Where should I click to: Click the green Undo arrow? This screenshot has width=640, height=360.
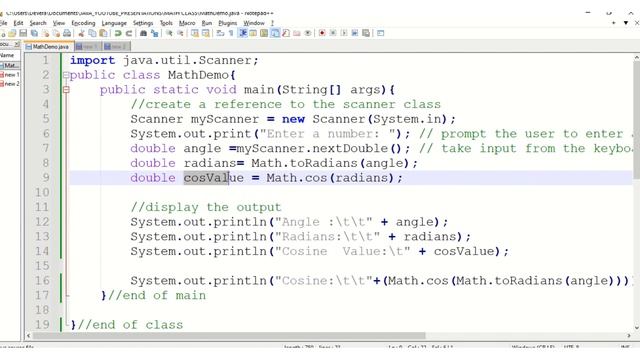[118, 33]
